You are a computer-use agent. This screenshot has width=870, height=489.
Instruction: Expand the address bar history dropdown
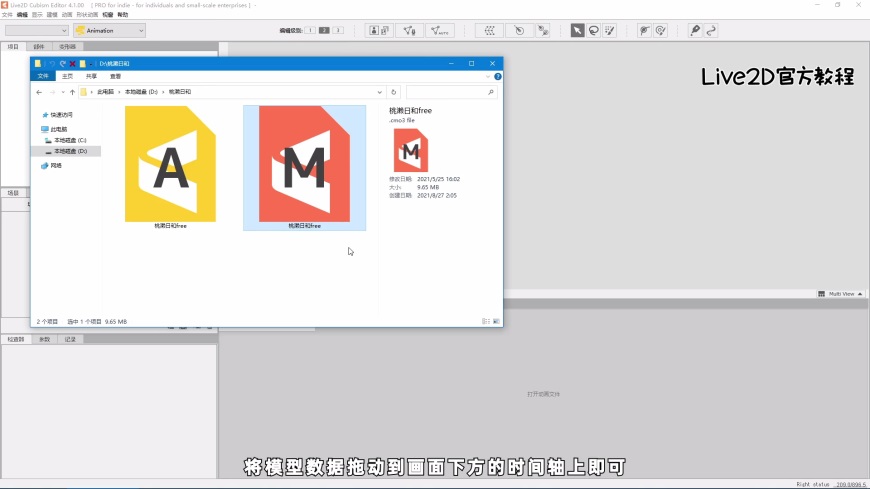(380, 92)
